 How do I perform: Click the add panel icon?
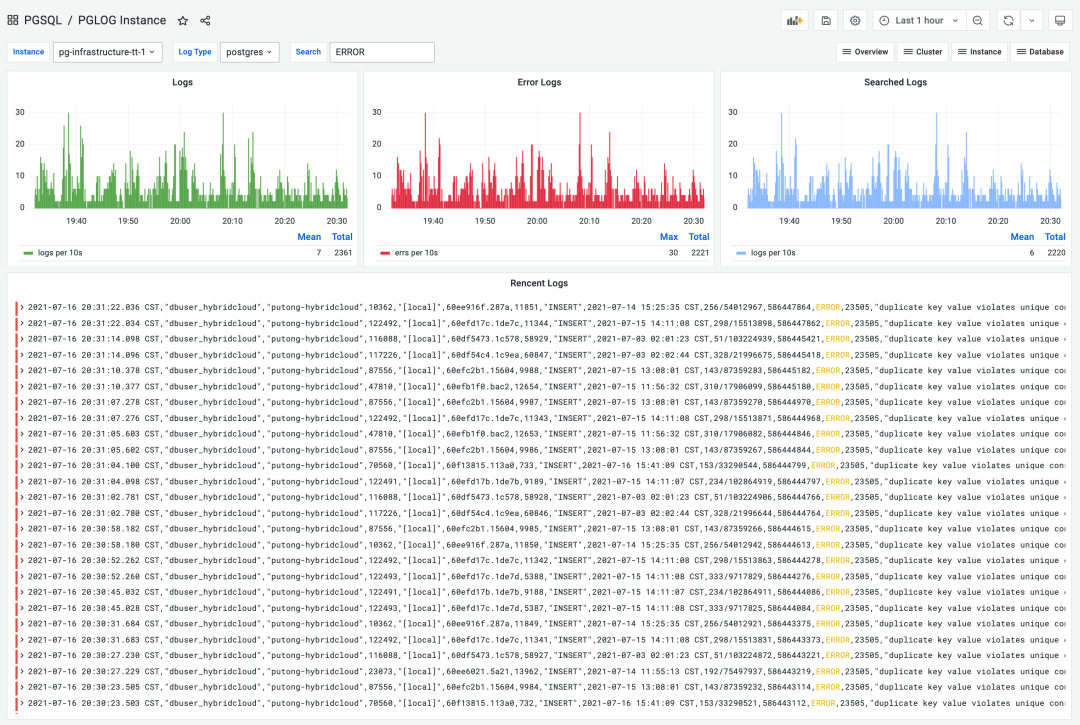coord(794,21)
